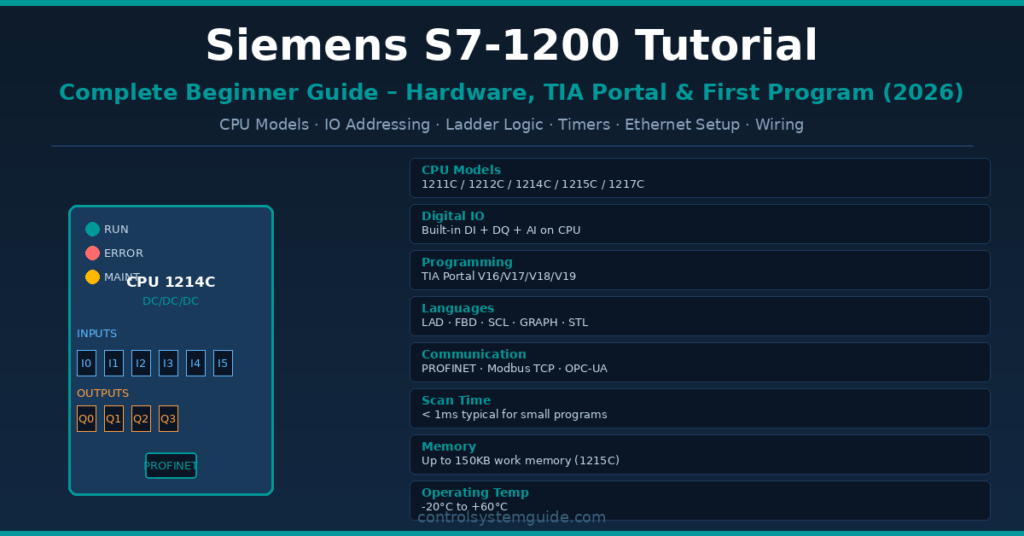
Task: Open the Digital IO card
Action: coord(700,224)
